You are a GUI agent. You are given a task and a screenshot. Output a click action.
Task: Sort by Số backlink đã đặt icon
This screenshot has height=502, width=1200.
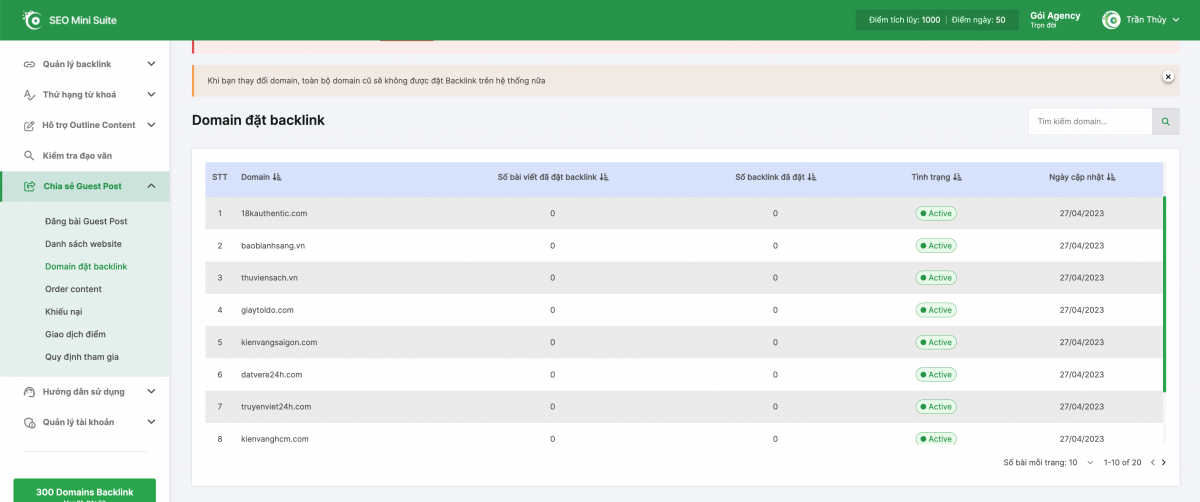click(x=812, y=177)
